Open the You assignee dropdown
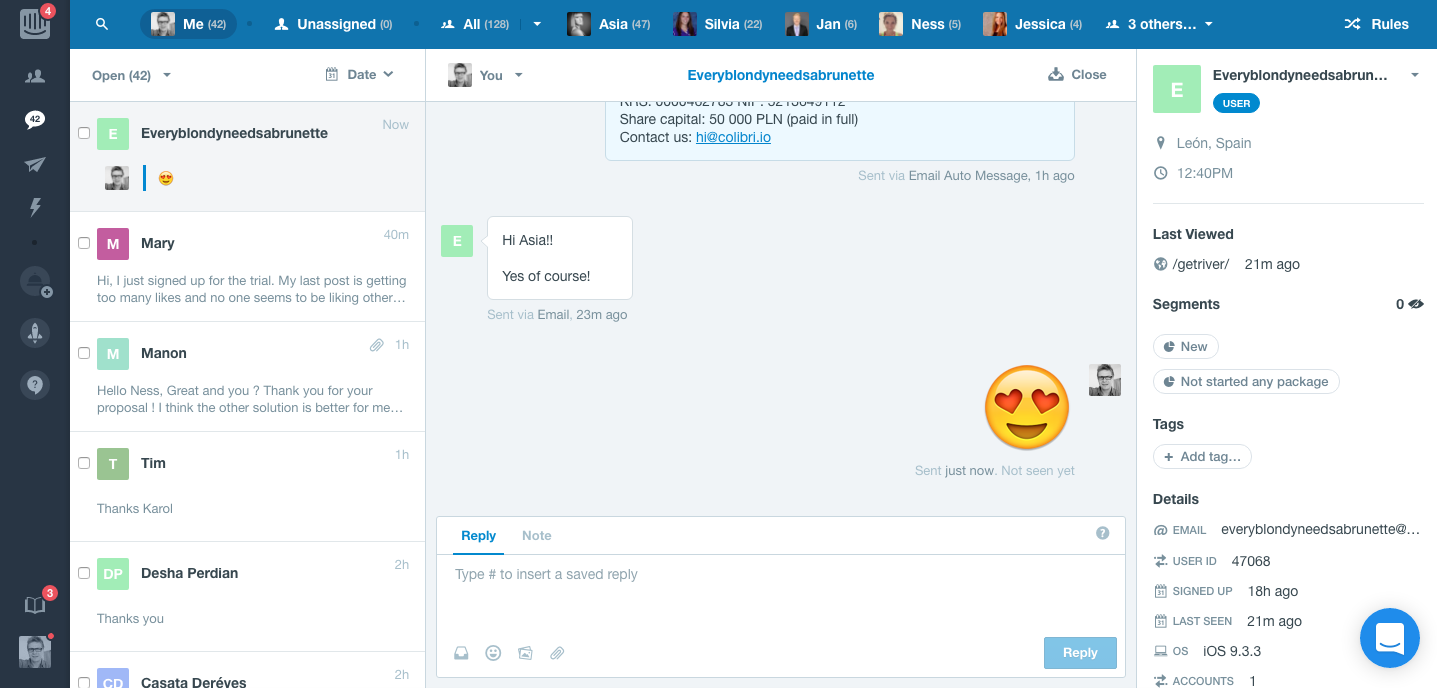Image resolution: width=1437 pixels, height=688 pixels. pos(486,75)
